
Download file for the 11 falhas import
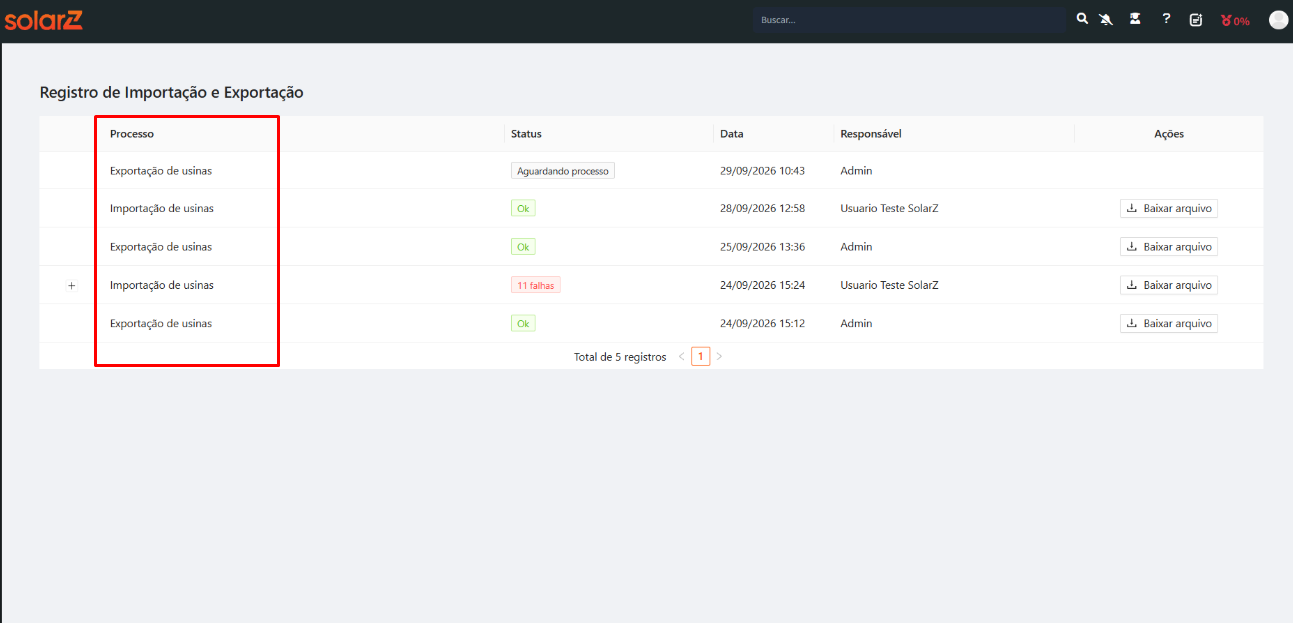coord(1169,285)
